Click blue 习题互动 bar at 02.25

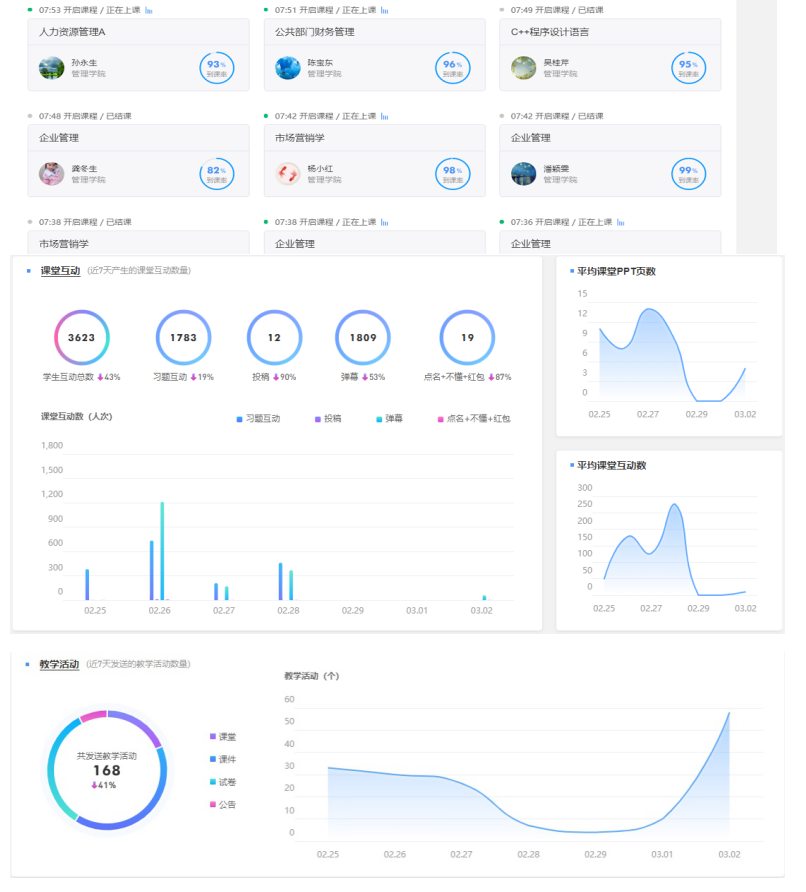pyautogui.click(x=87, y=584)
